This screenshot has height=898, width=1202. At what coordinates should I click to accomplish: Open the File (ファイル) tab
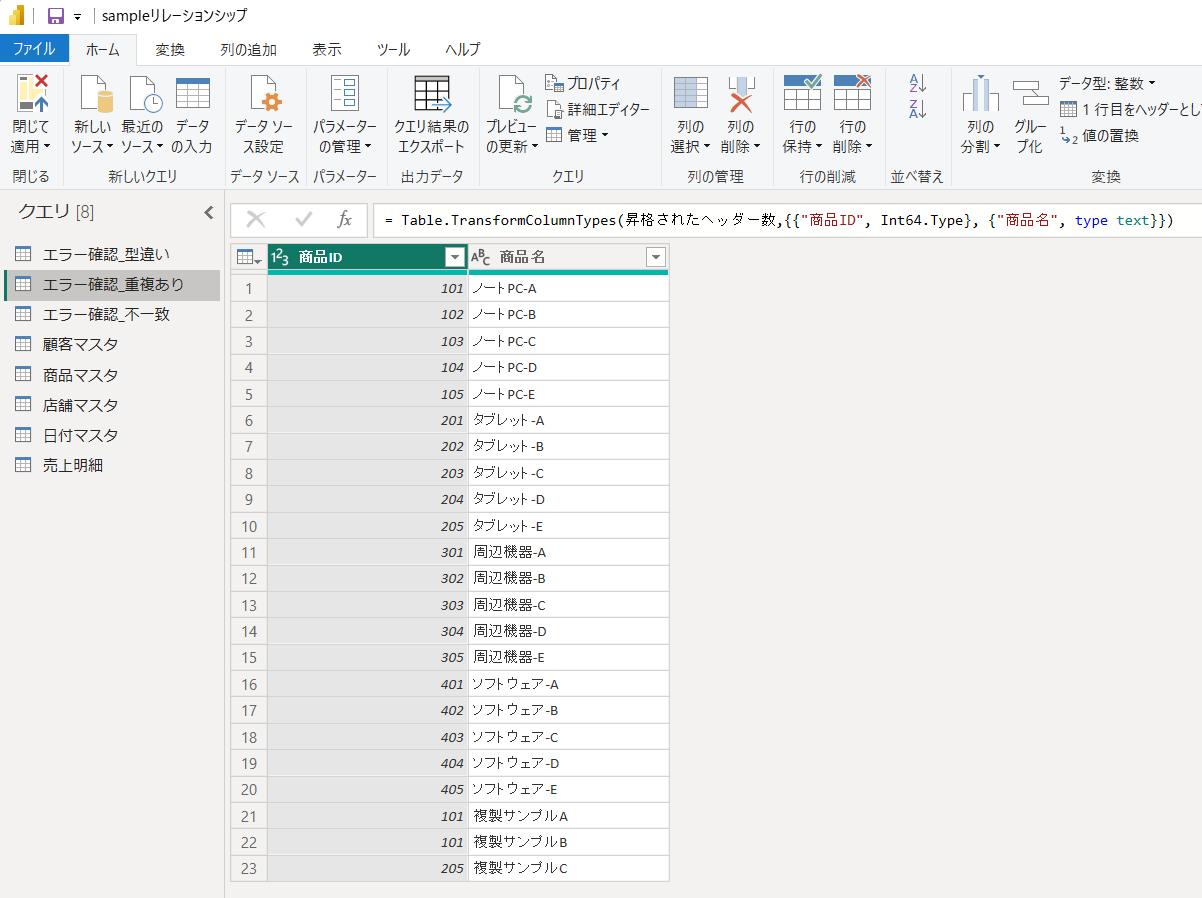click(34, 49)
